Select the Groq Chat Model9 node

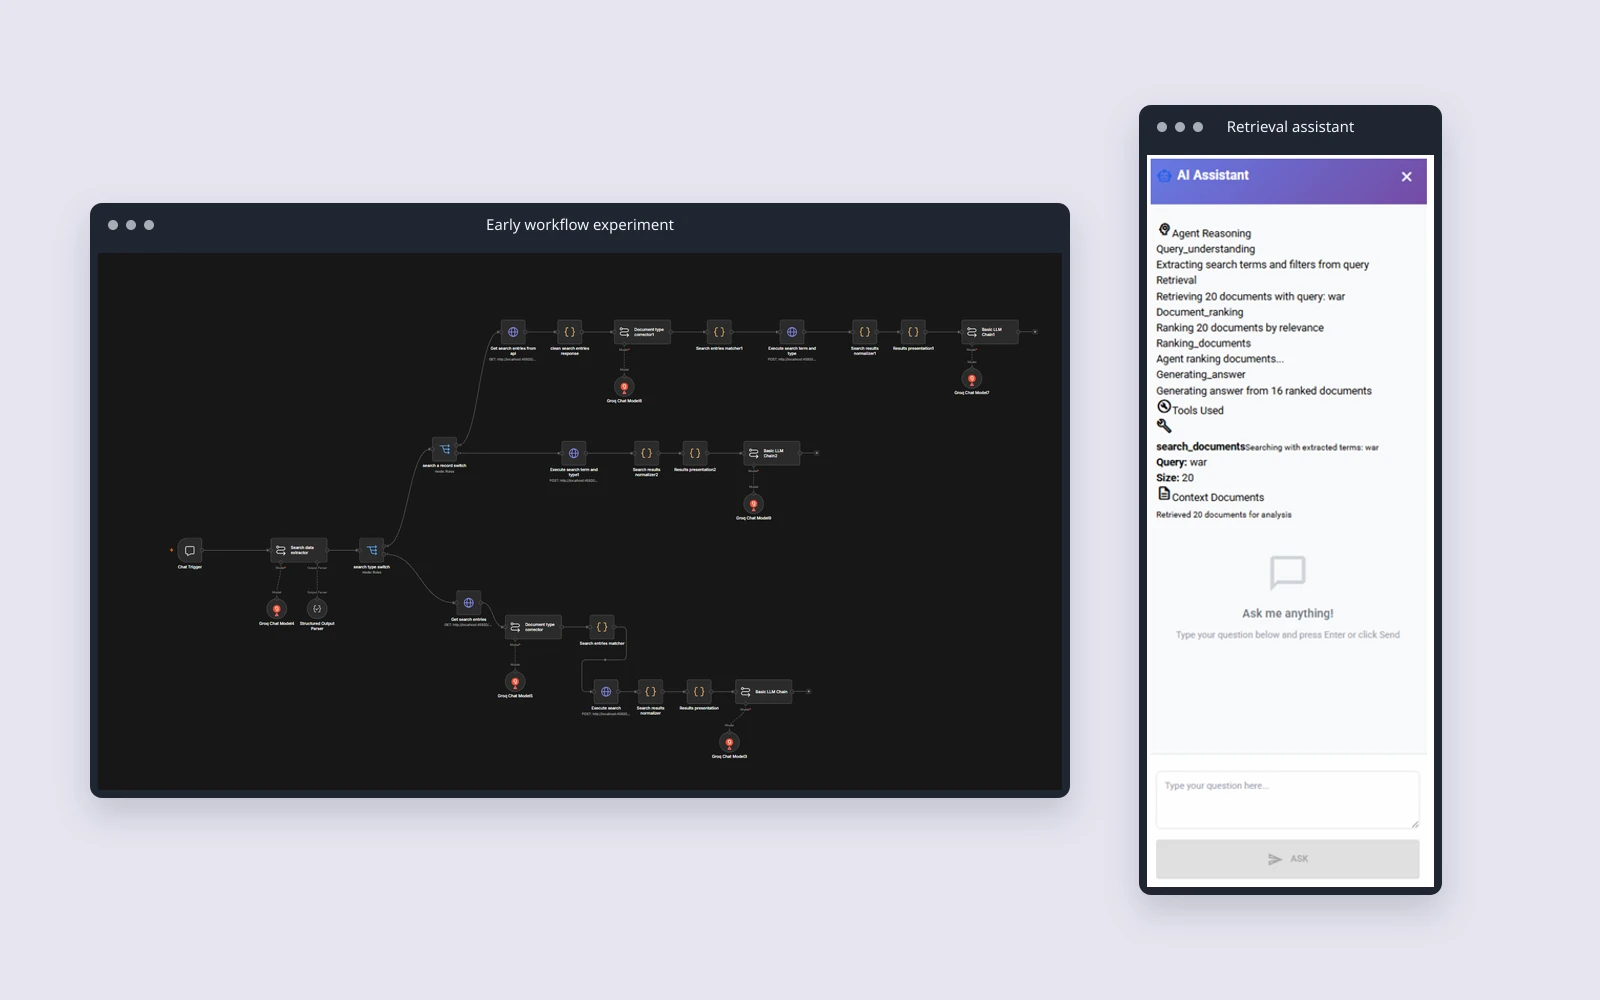(754, 504)
